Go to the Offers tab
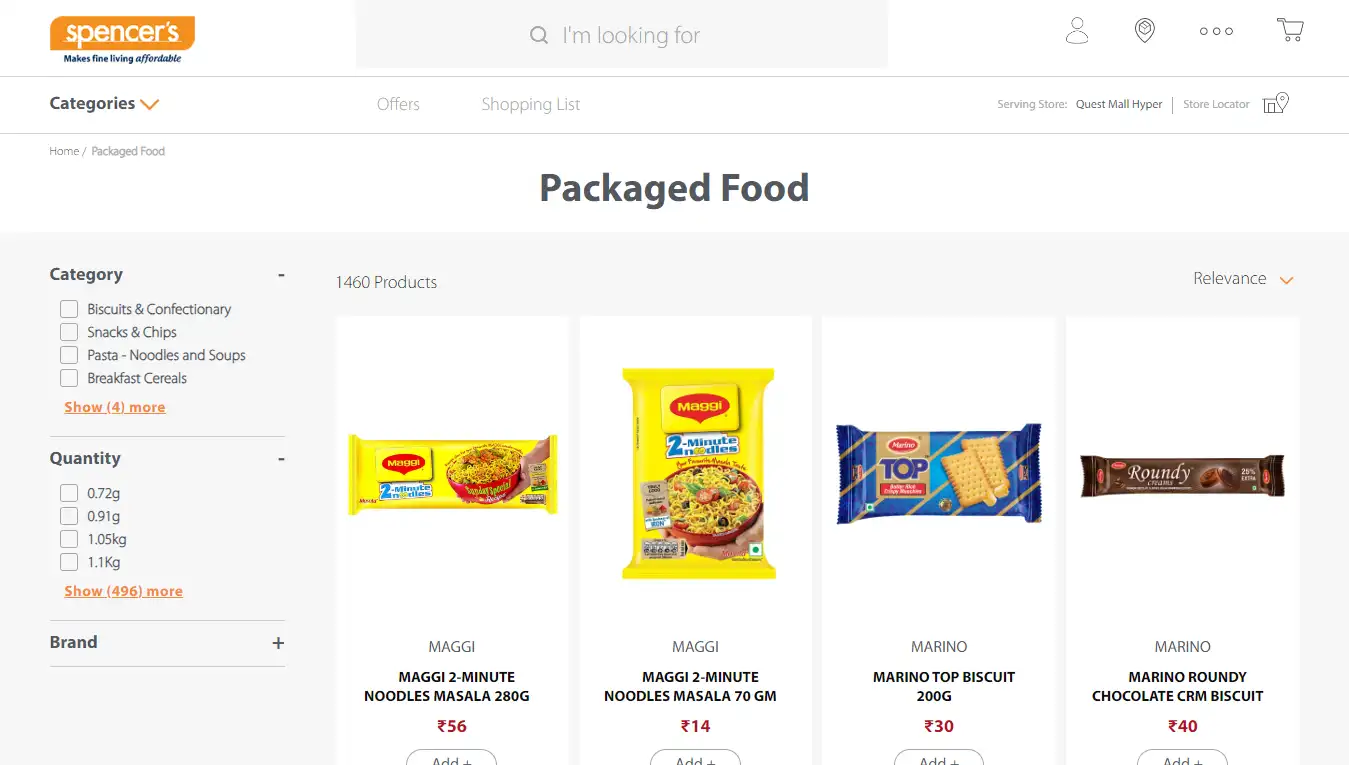Screen dimensions: 1349x765 [398, 104]
